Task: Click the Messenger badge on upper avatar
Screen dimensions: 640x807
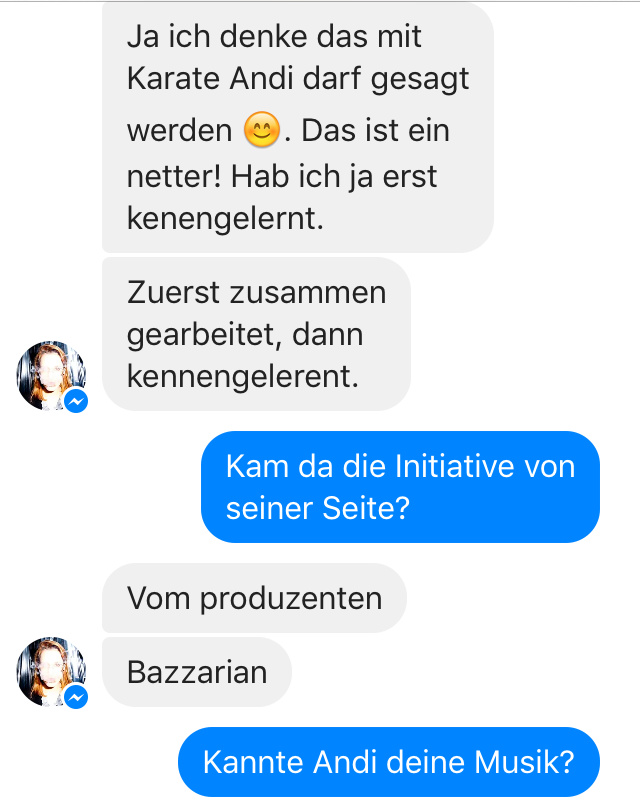Action: coord(76,401)
